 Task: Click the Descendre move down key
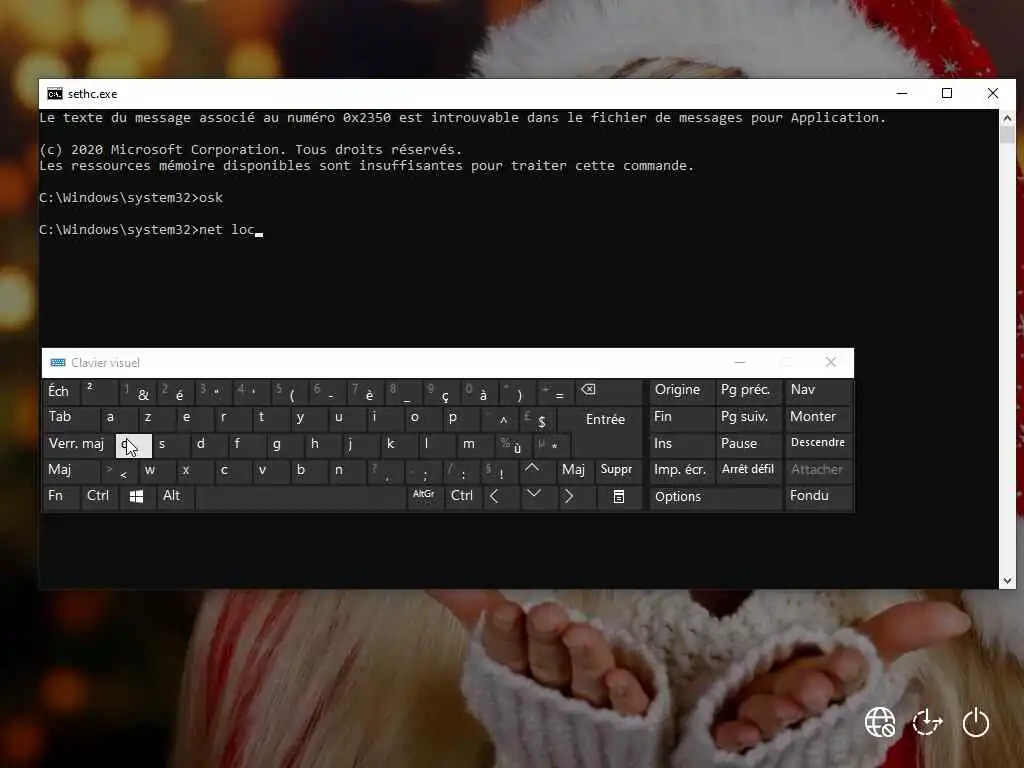pos(818,444)
